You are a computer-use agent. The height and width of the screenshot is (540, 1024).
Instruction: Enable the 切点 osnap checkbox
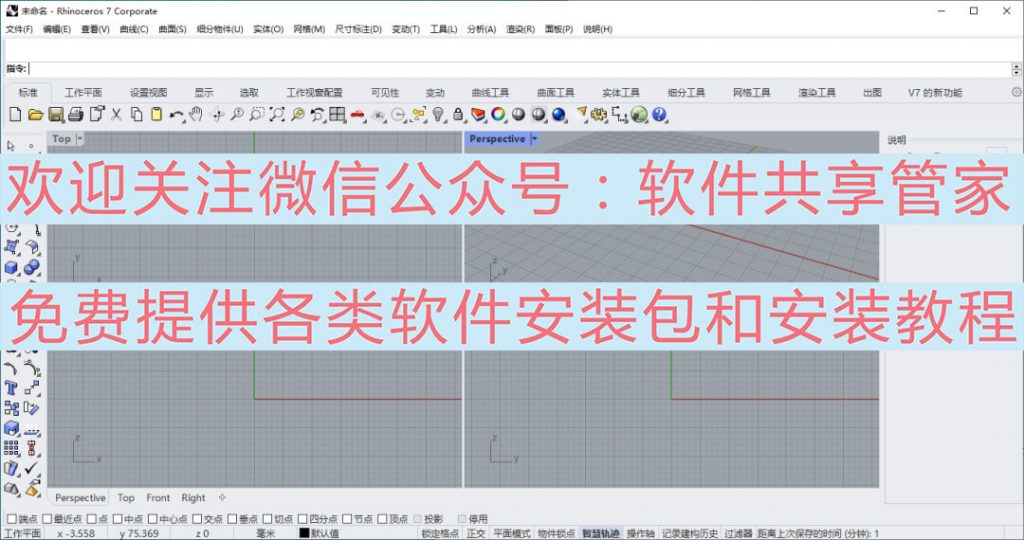(268, 519)
